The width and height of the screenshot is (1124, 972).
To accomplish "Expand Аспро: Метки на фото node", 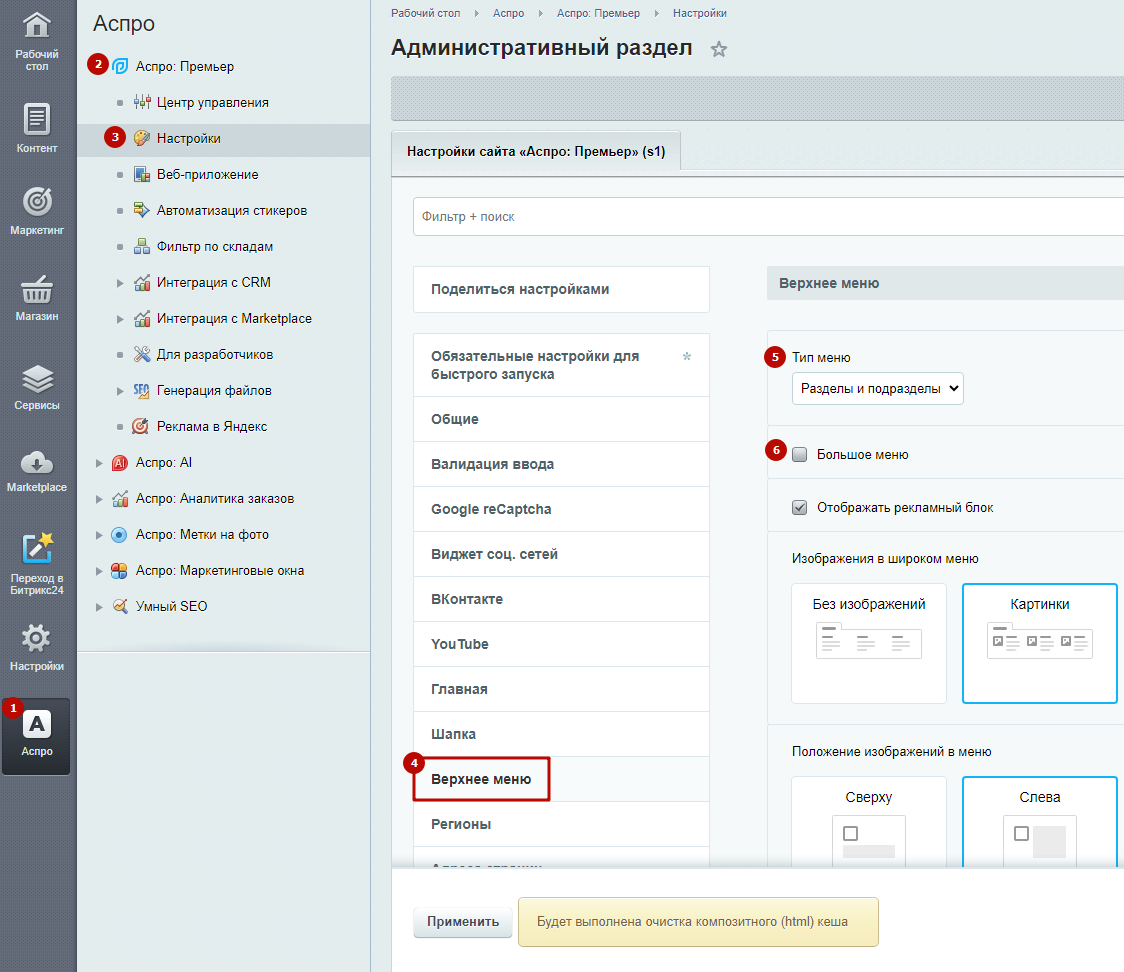I will 99,535.
